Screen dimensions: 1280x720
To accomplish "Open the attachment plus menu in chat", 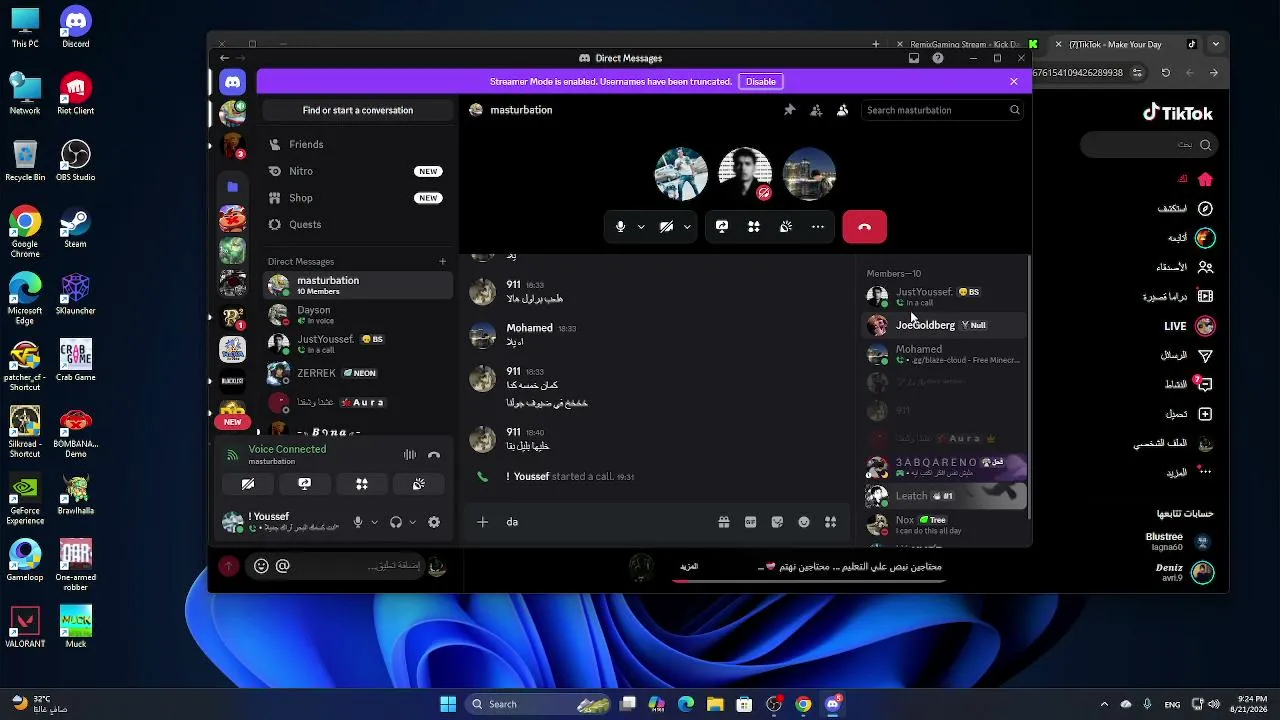I will [x=482, y=522].
